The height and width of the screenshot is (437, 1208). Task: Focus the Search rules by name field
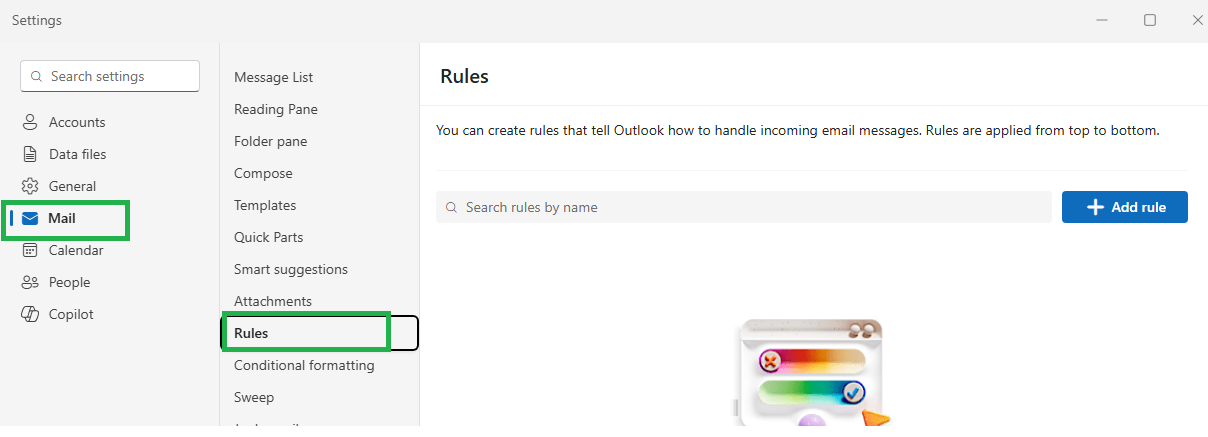[x=744, y=207]
